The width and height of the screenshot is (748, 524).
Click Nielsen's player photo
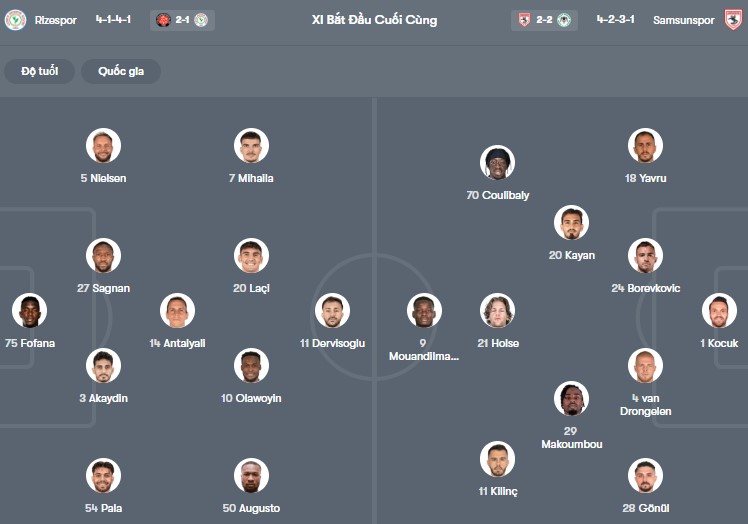(103, 146)
